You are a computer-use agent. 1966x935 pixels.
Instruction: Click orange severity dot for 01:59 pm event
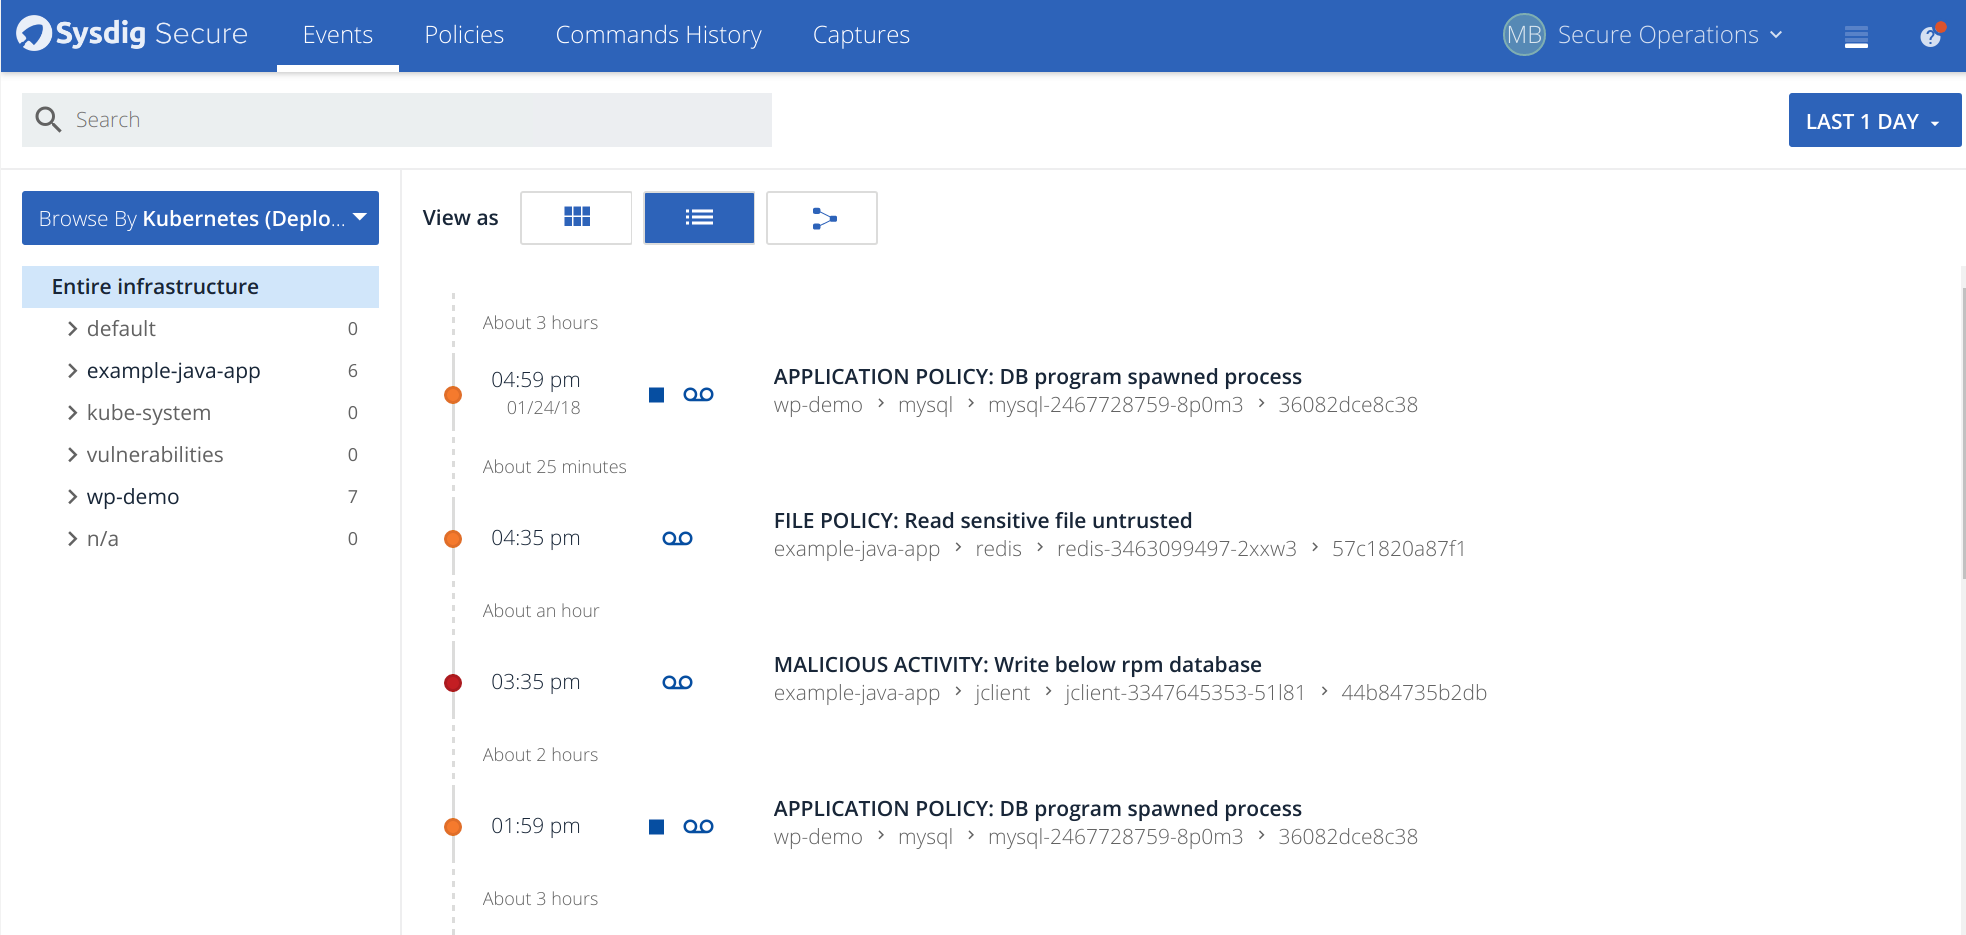coord(453,827)
